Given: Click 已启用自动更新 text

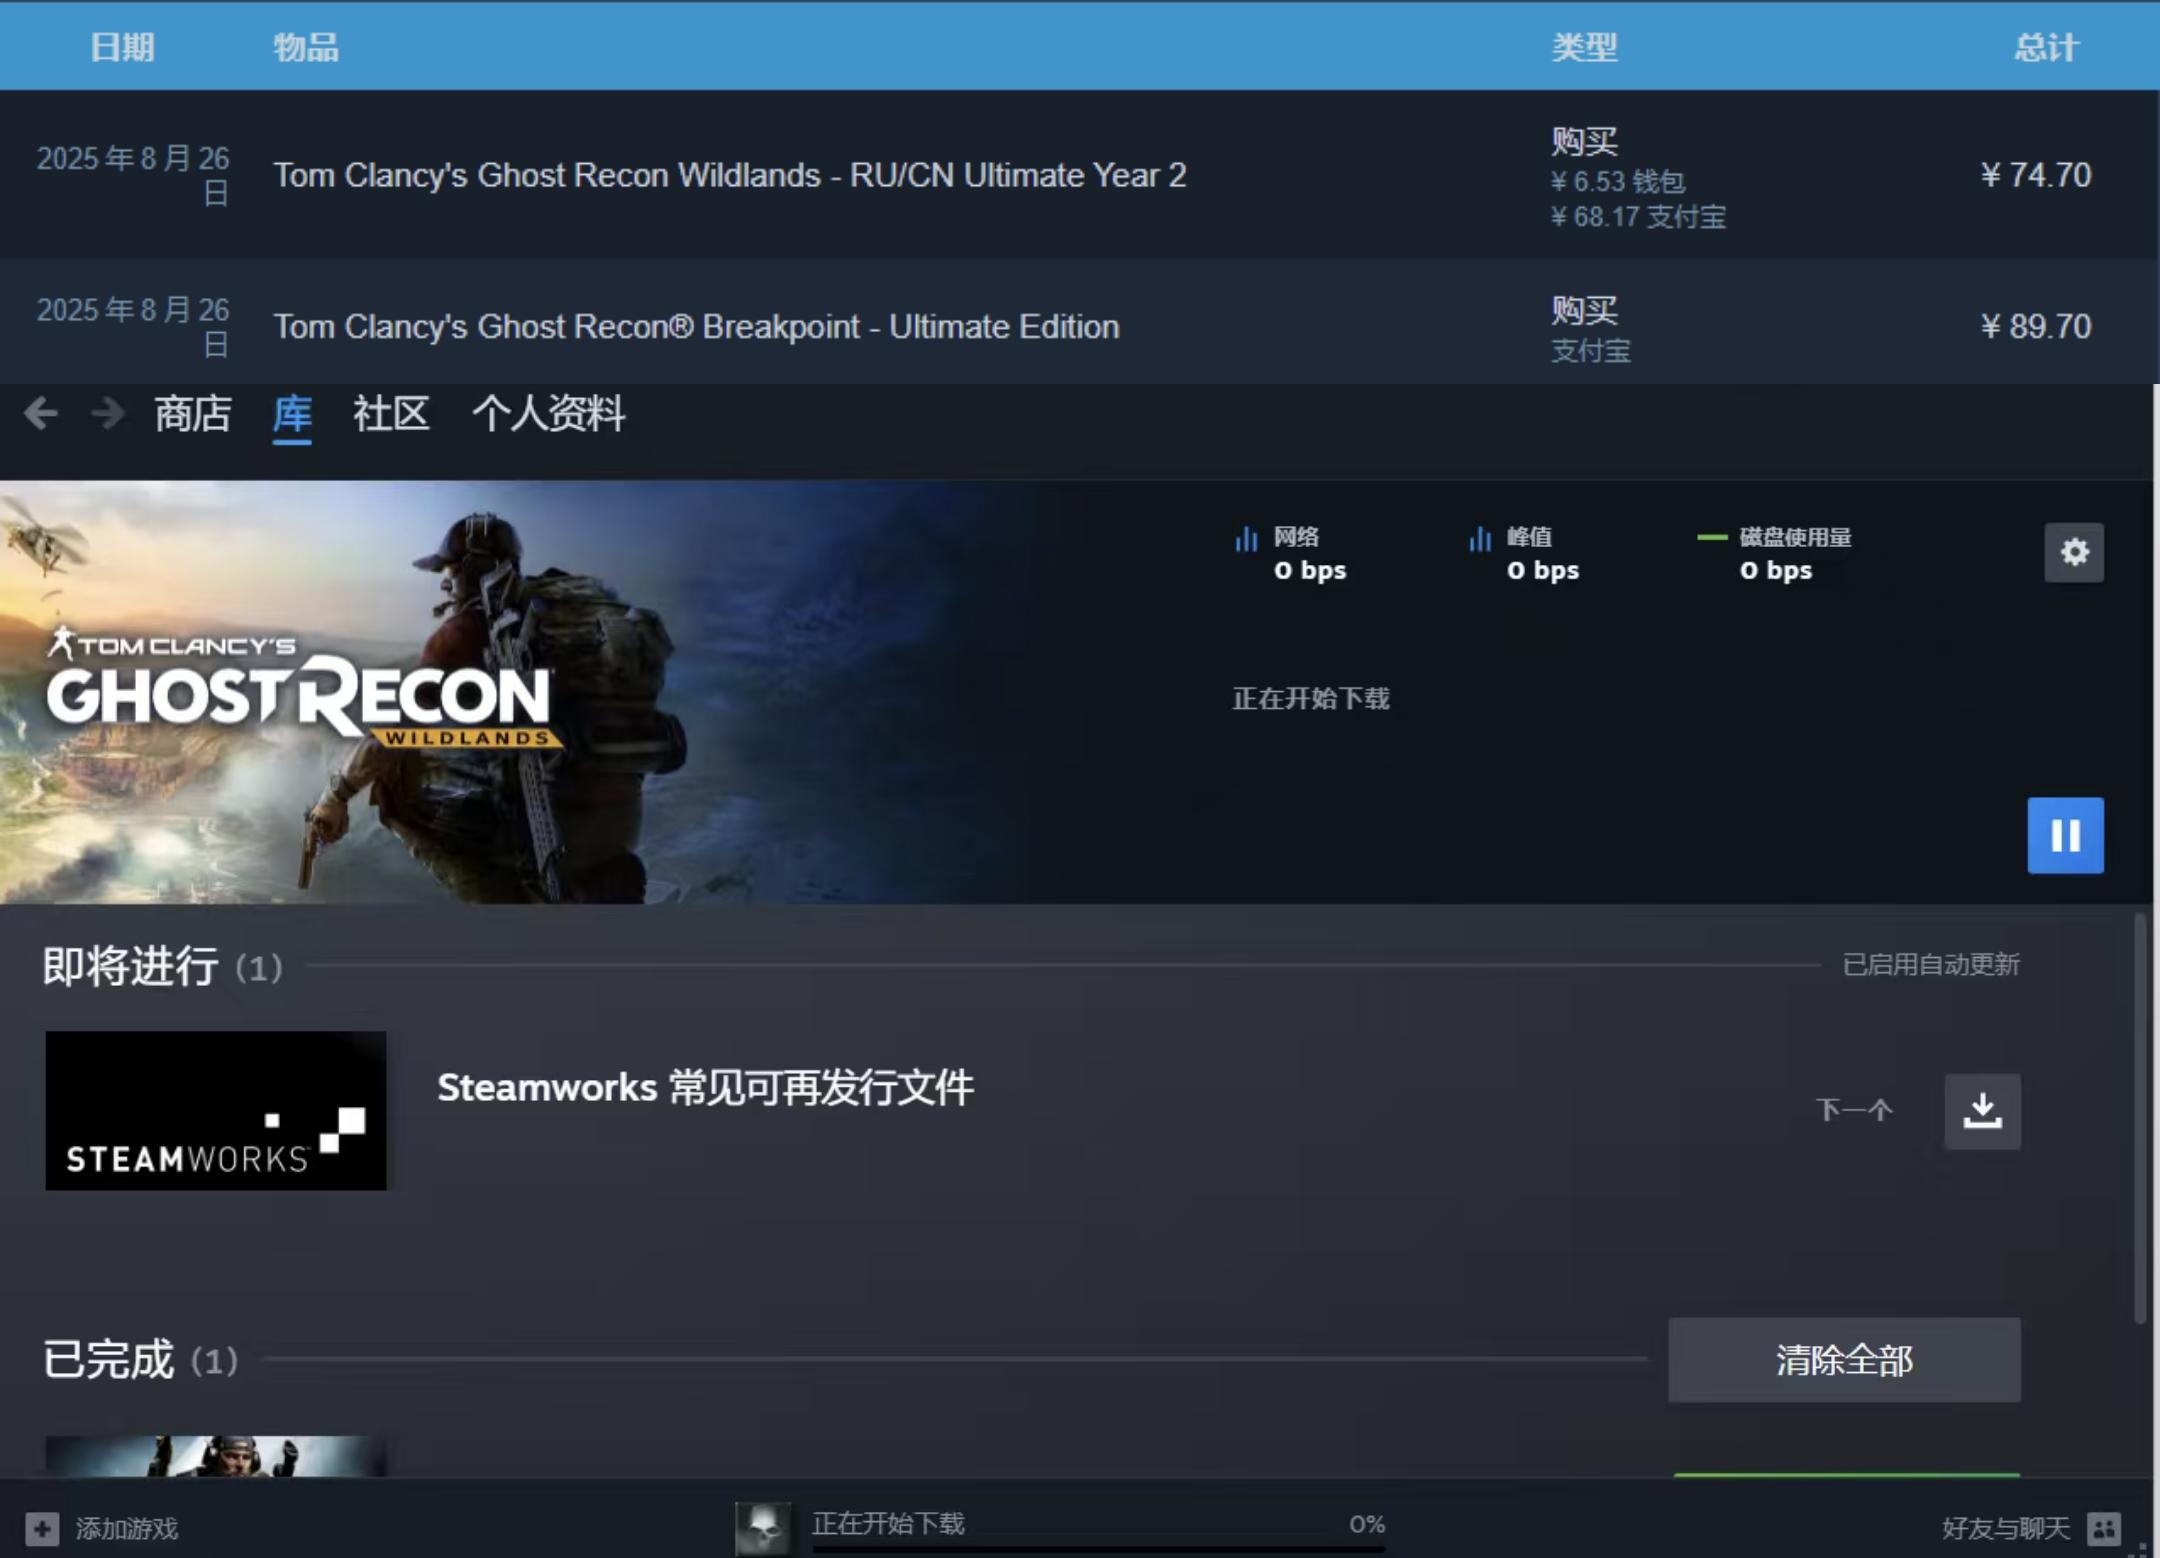Looking at the screenshot, I should click(1931, 964).
